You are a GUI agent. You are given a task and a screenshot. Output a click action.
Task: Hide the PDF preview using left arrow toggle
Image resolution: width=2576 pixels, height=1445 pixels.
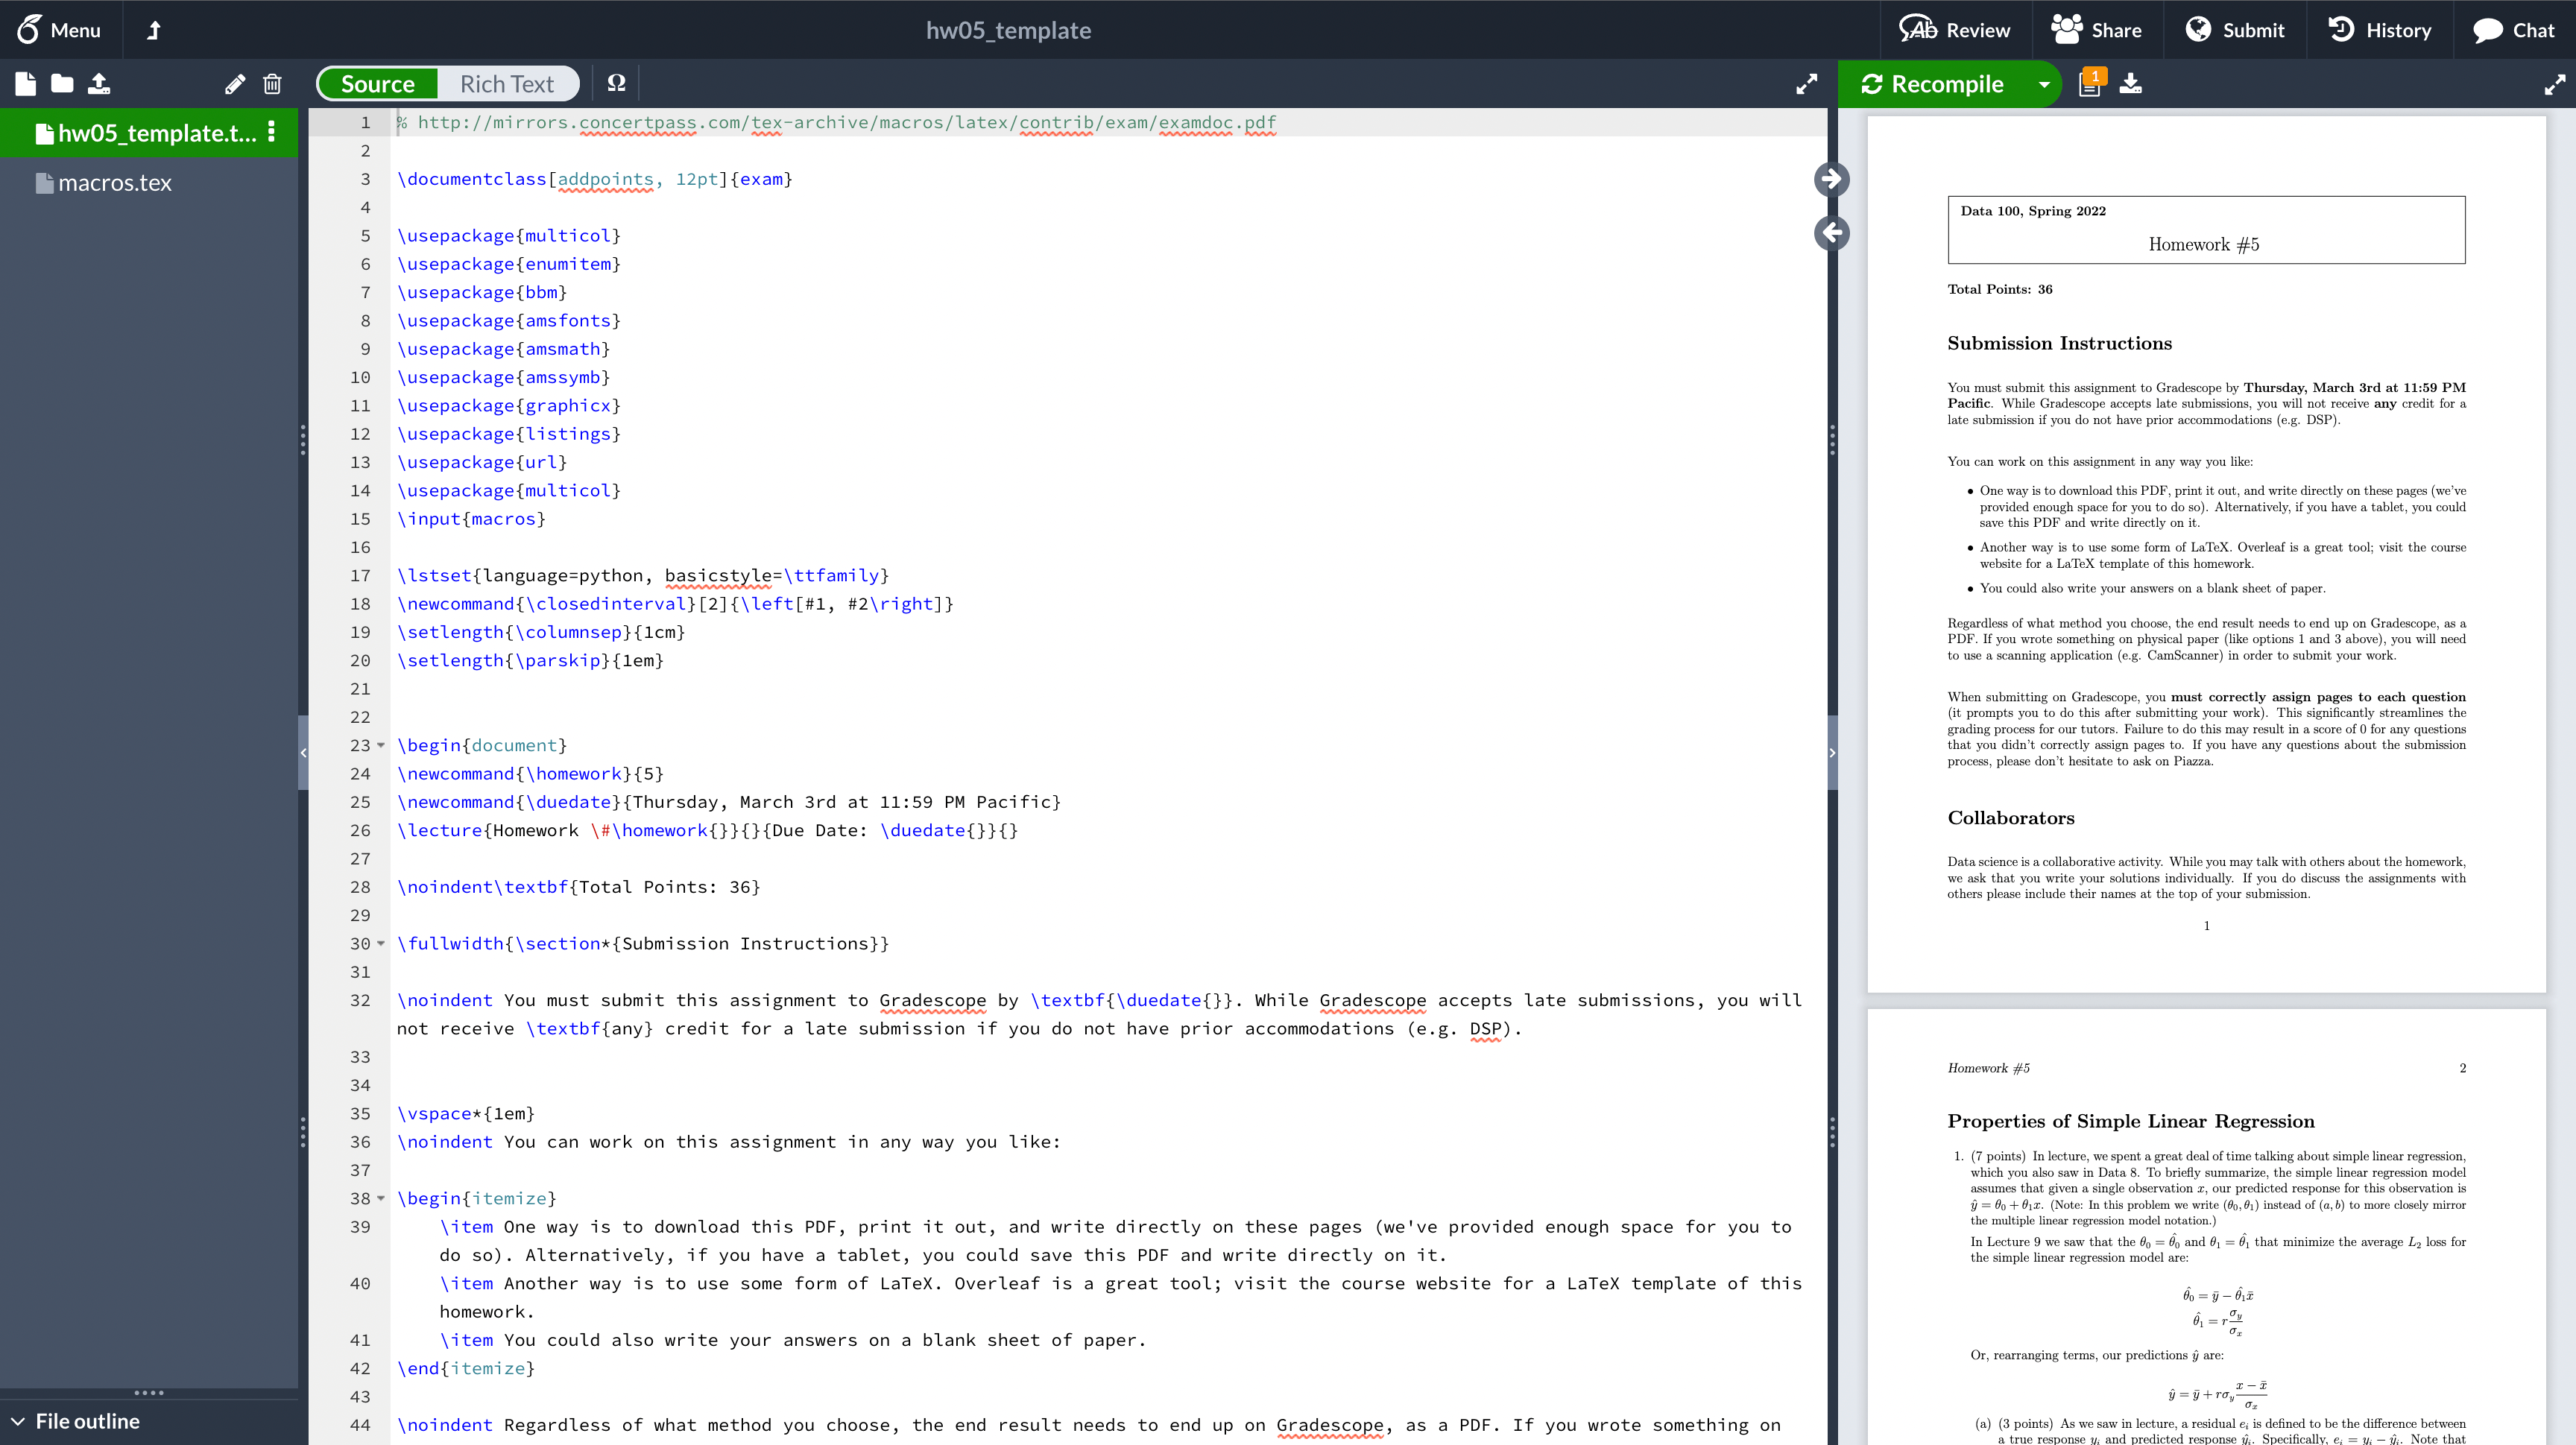[1832, 233]
